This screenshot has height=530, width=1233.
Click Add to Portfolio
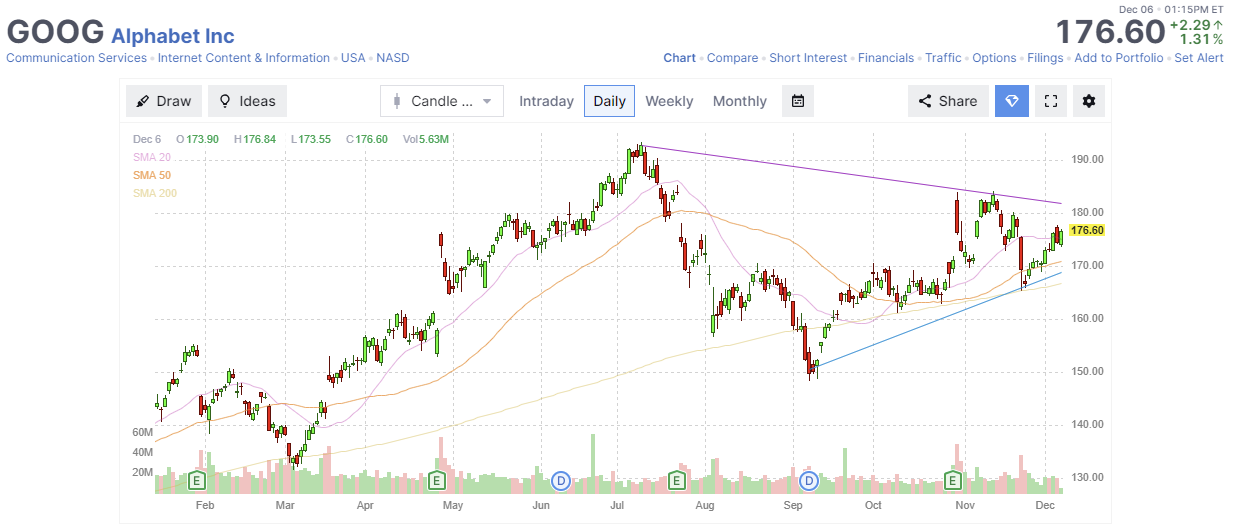1119,58
